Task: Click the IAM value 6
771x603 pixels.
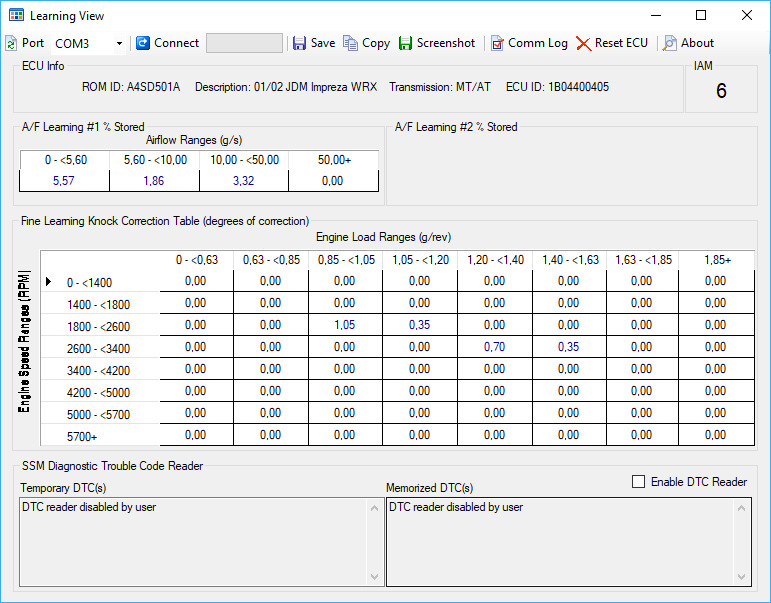Action: tap(721, 90)
